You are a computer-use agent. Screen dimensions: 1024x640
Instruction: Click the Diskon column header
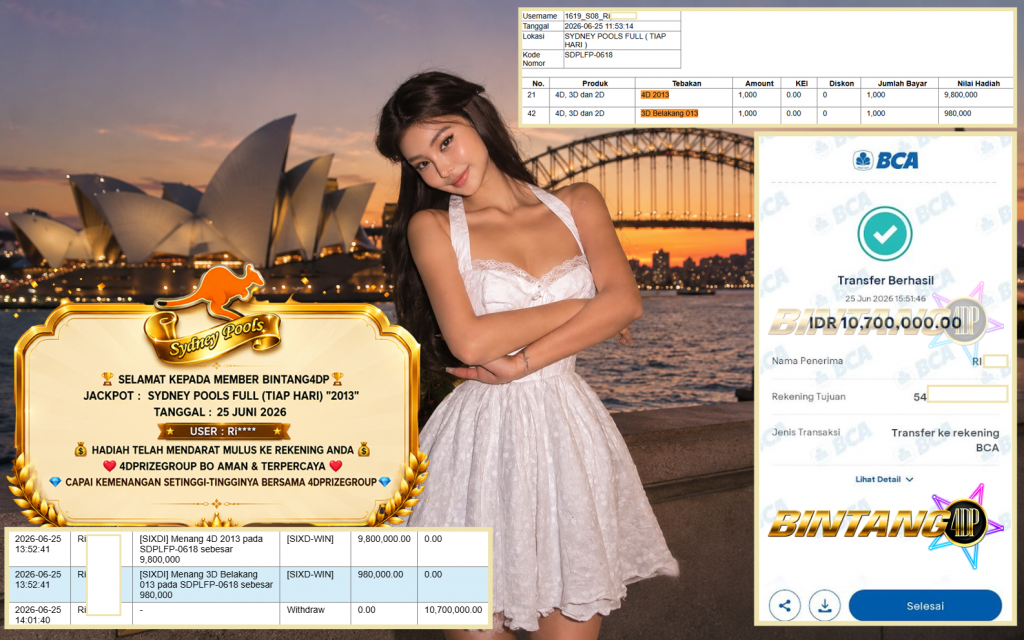(841, 84)
